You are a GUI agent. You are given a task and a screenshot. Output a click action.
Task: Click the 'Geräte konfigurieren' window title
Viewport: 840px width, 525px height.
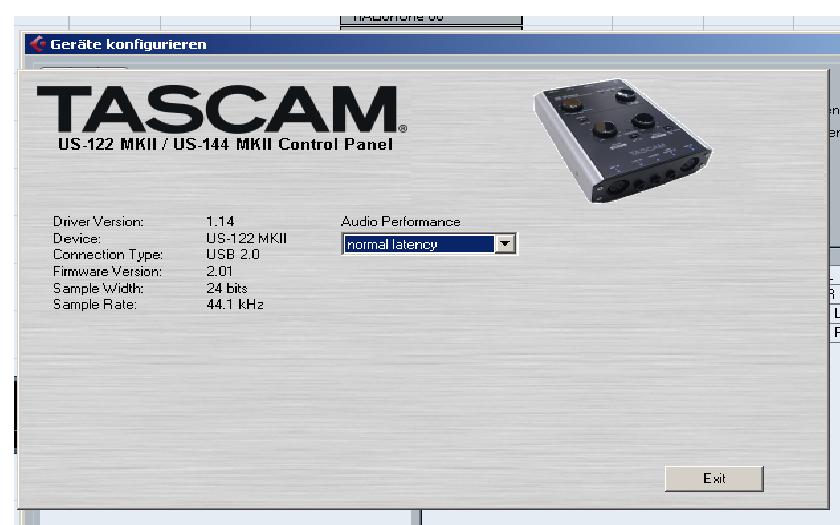coord(128,44)
